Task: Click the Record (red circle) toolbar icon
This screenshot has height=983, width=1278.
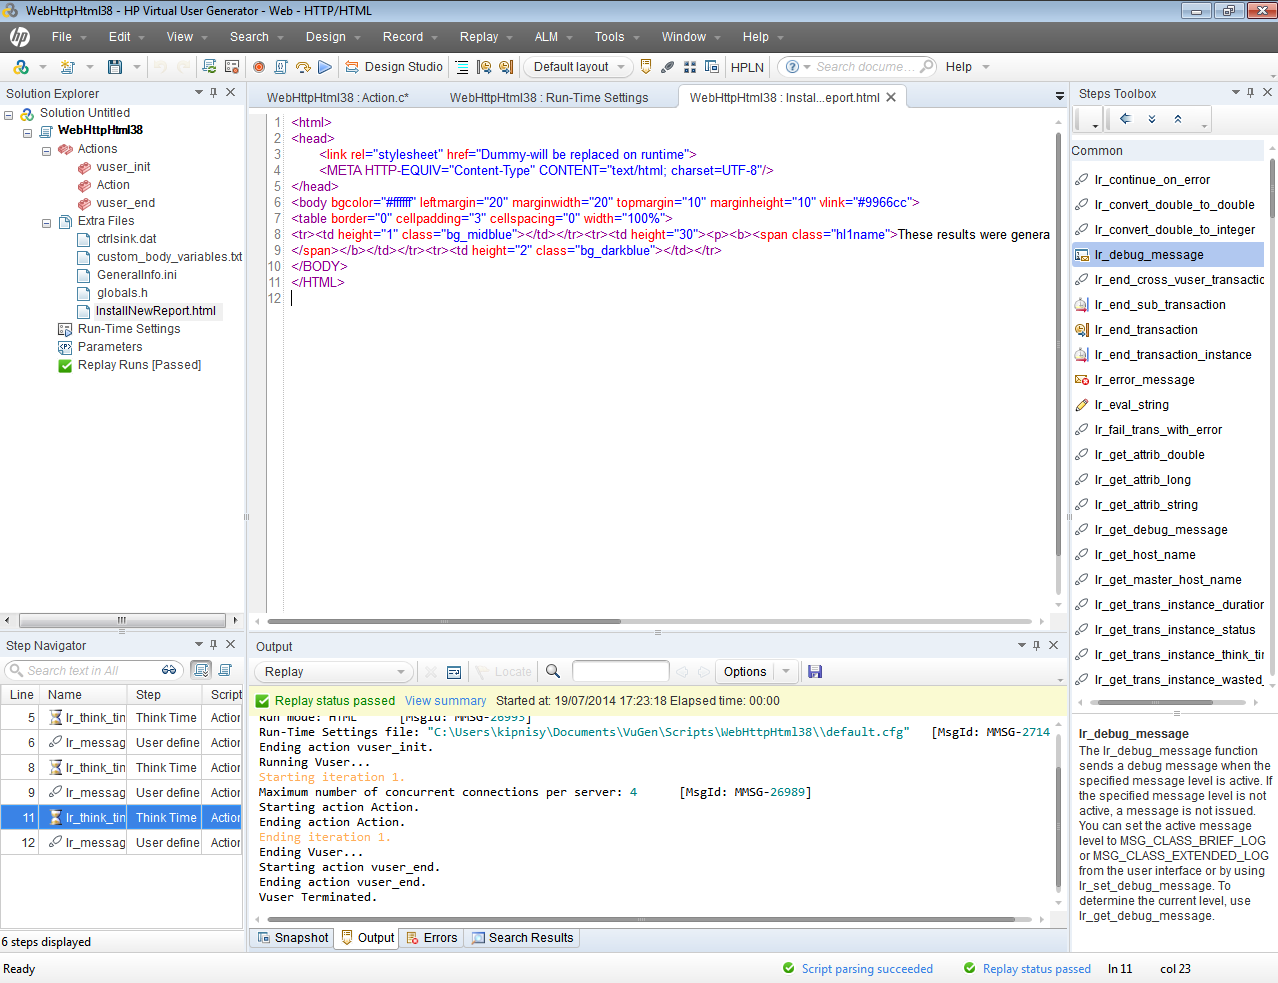Action: tap(259, 67)
